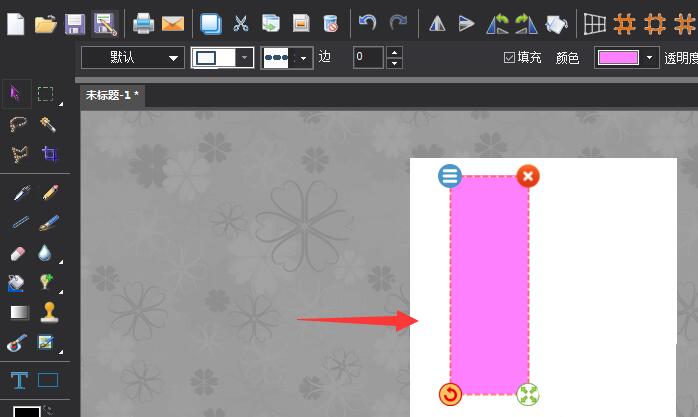The image size is (698, 417).
Task: Click the border width input field
Action: click(x=368, y=57)
